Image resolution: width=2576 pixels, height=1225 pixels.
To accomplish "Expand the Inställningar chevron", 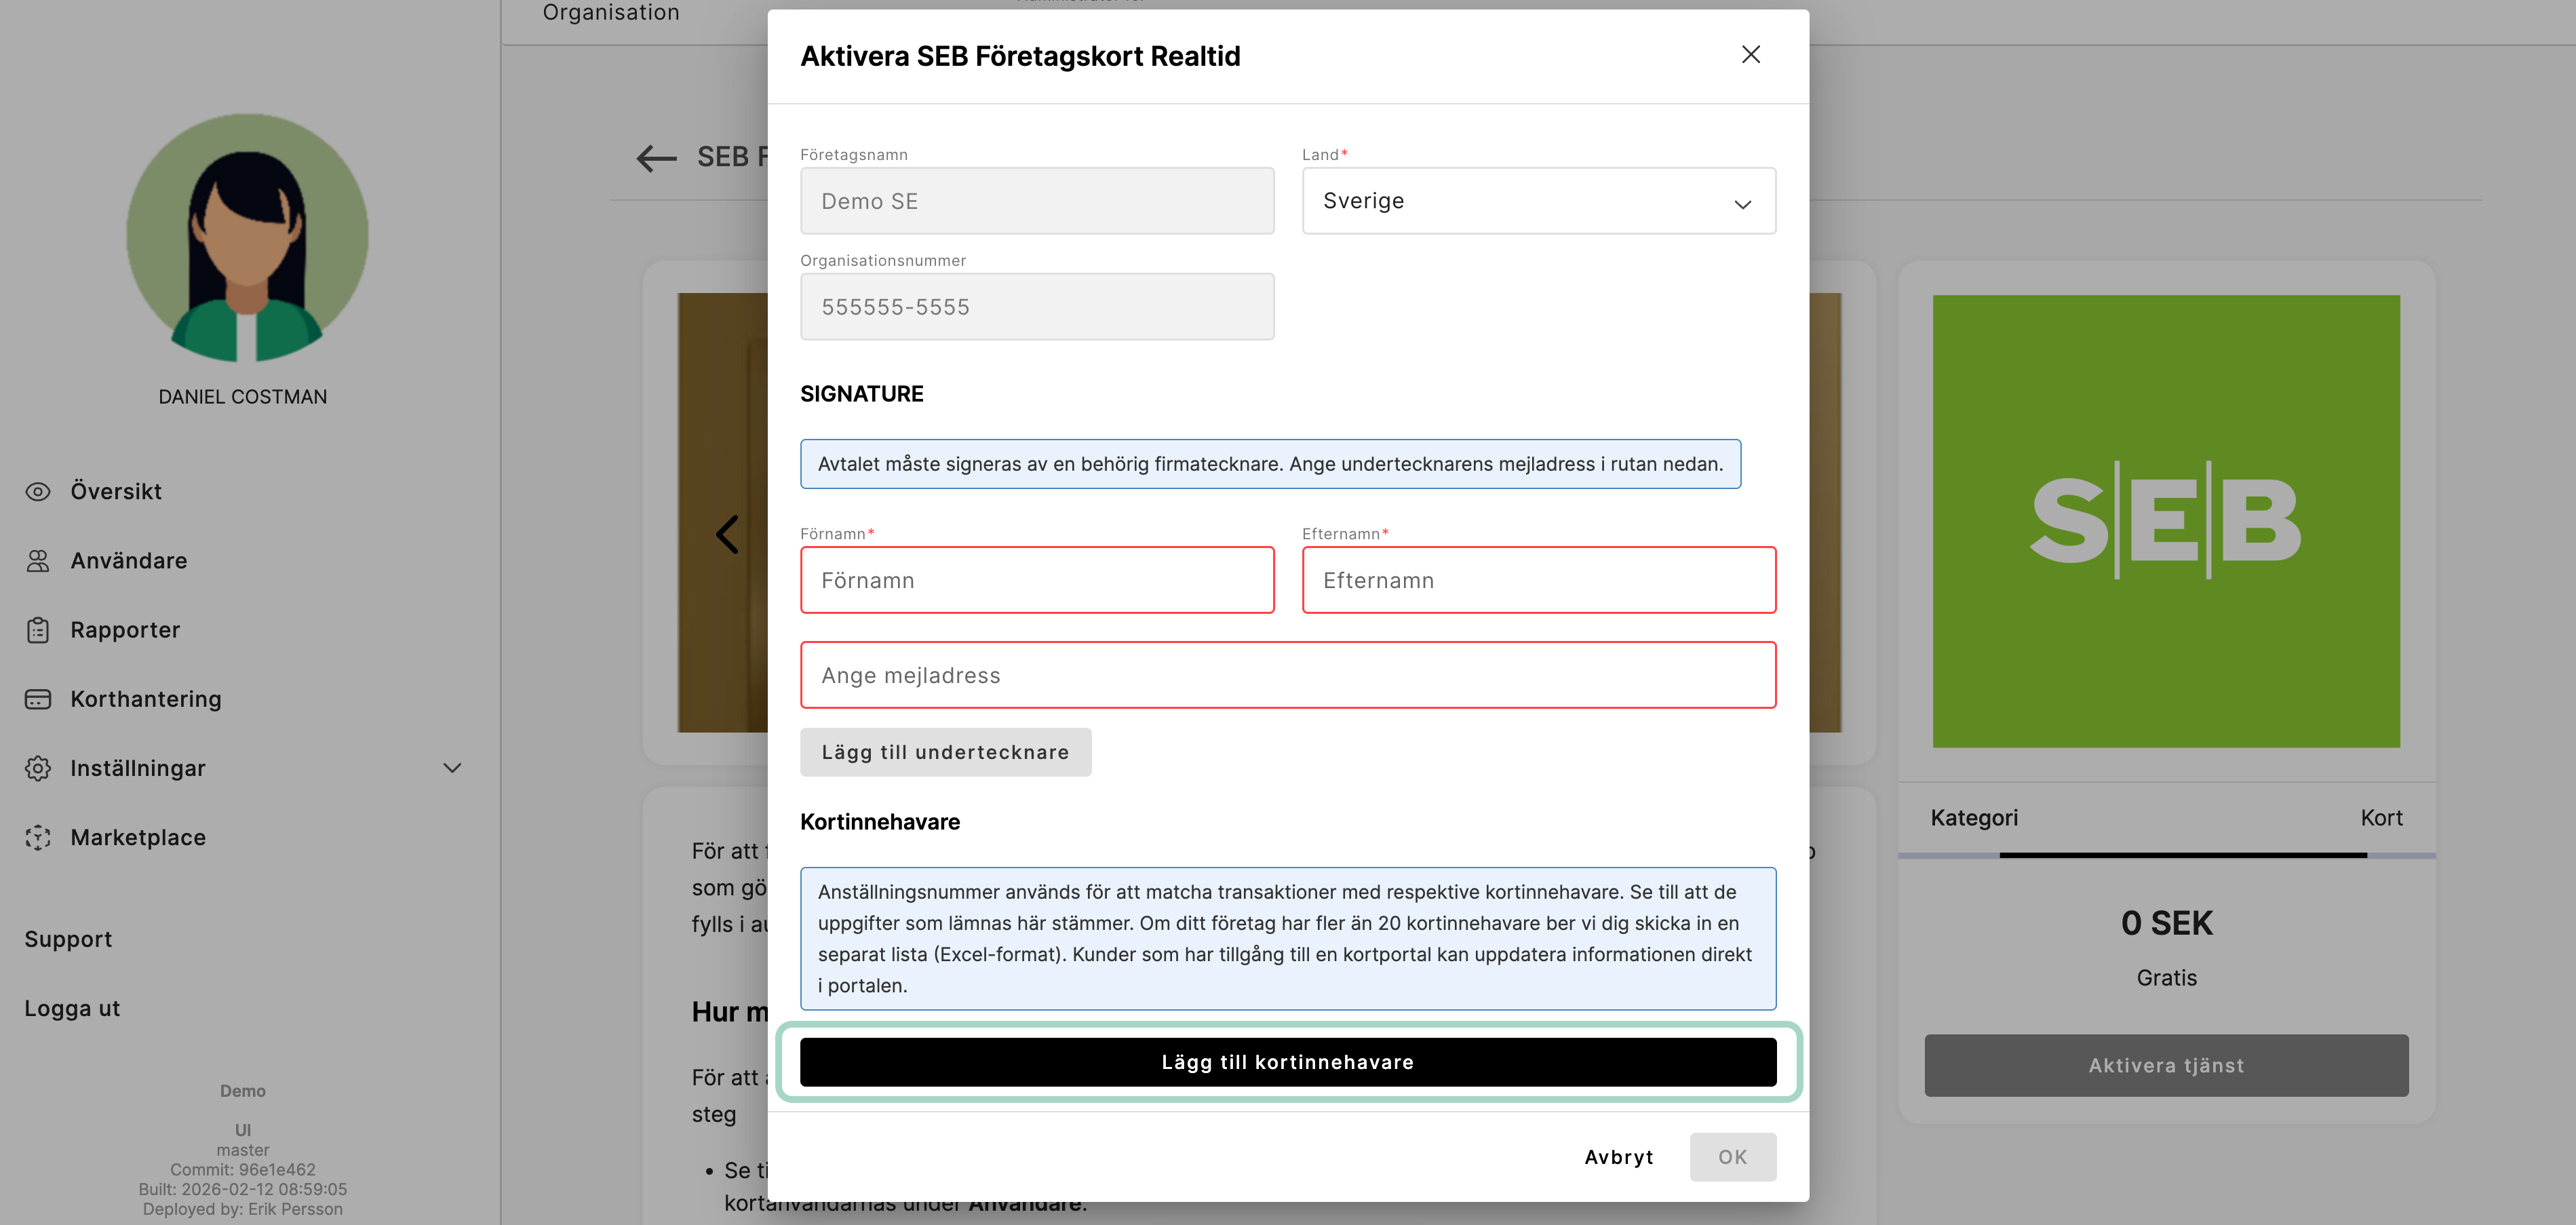I will (452, 768).
